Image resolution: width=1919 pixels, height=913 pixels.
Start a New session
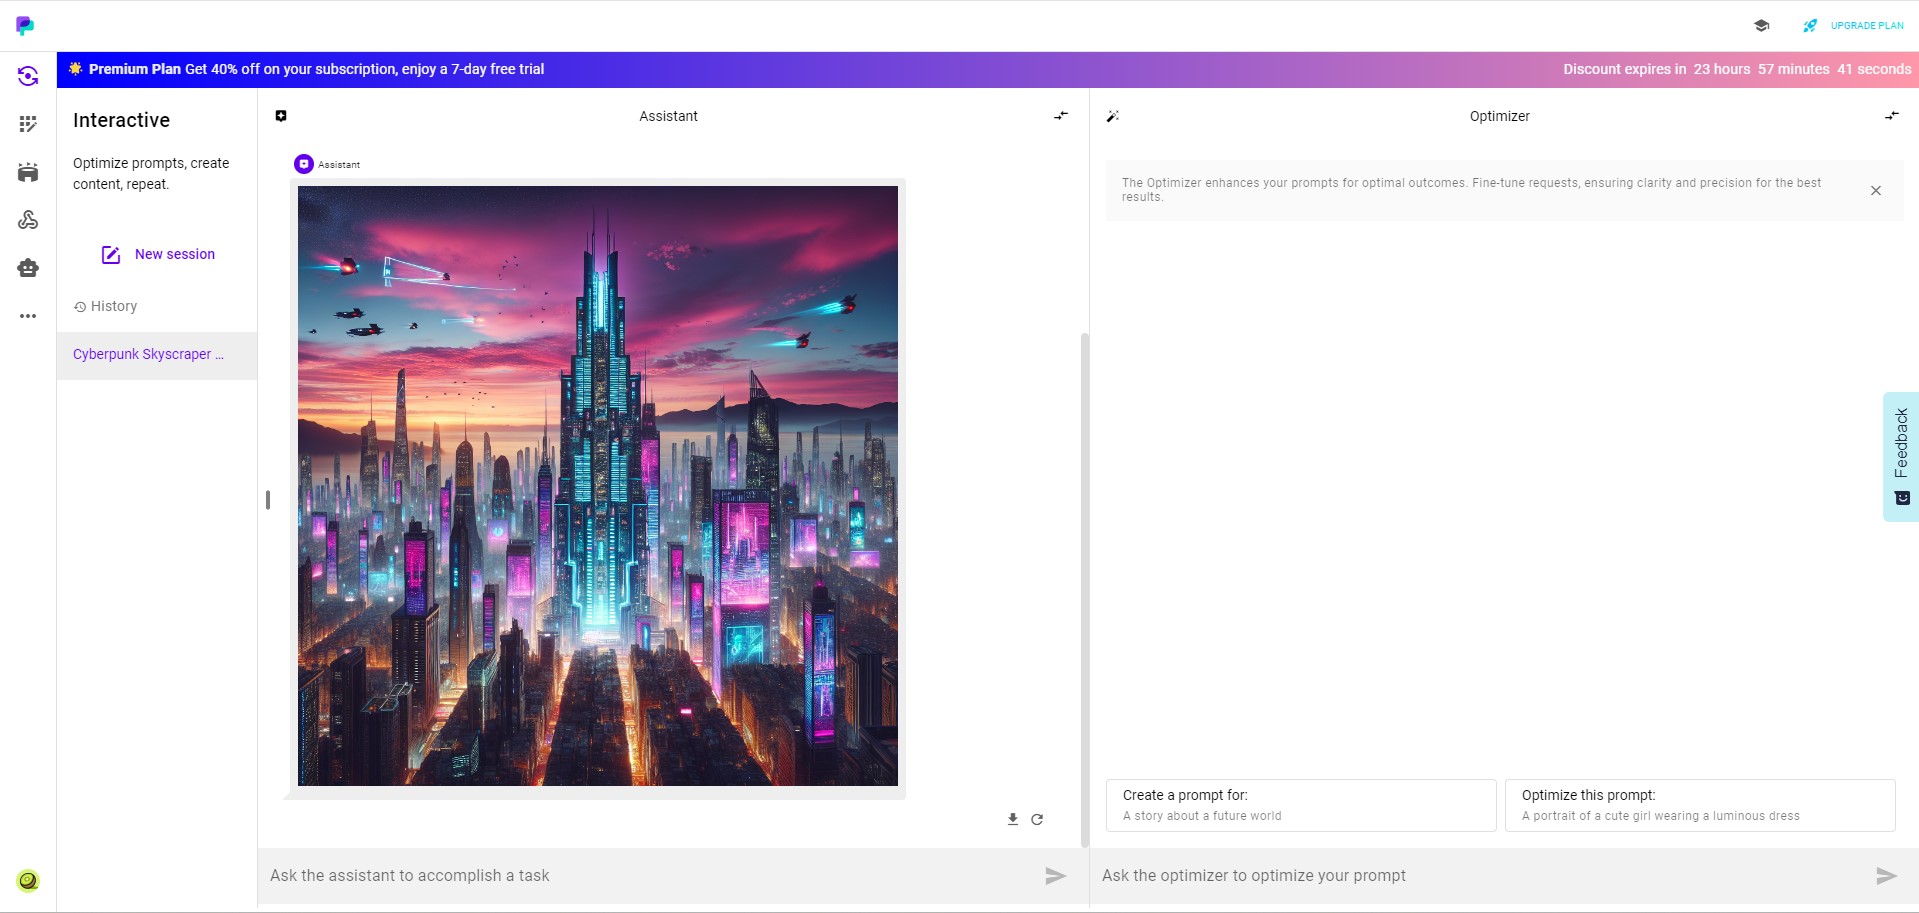point(158,255)
